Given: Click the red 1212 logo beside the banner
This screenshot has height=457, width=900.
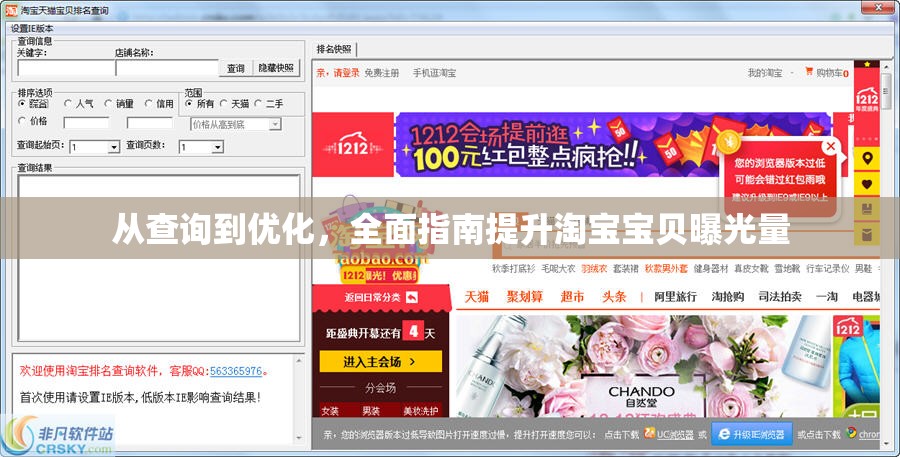Looking at the screenshot, I should coord(353,145).
